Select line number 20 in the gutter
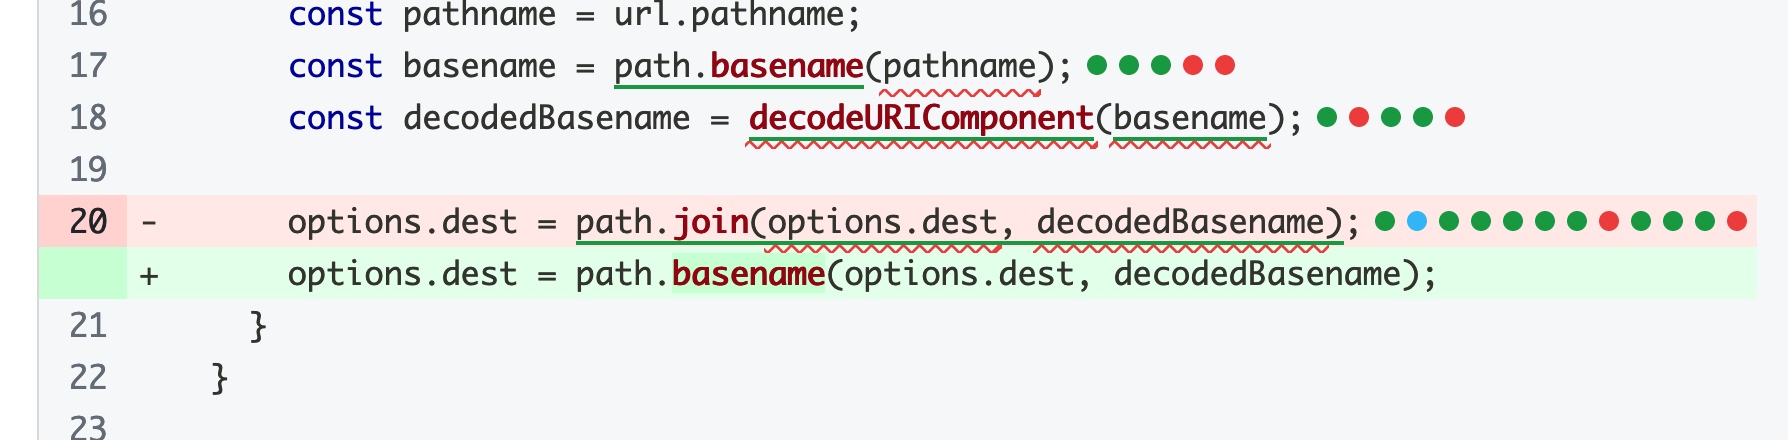The width and height of the screenshot is (1788, 440). pyautogui.click(x=88, y=221)
